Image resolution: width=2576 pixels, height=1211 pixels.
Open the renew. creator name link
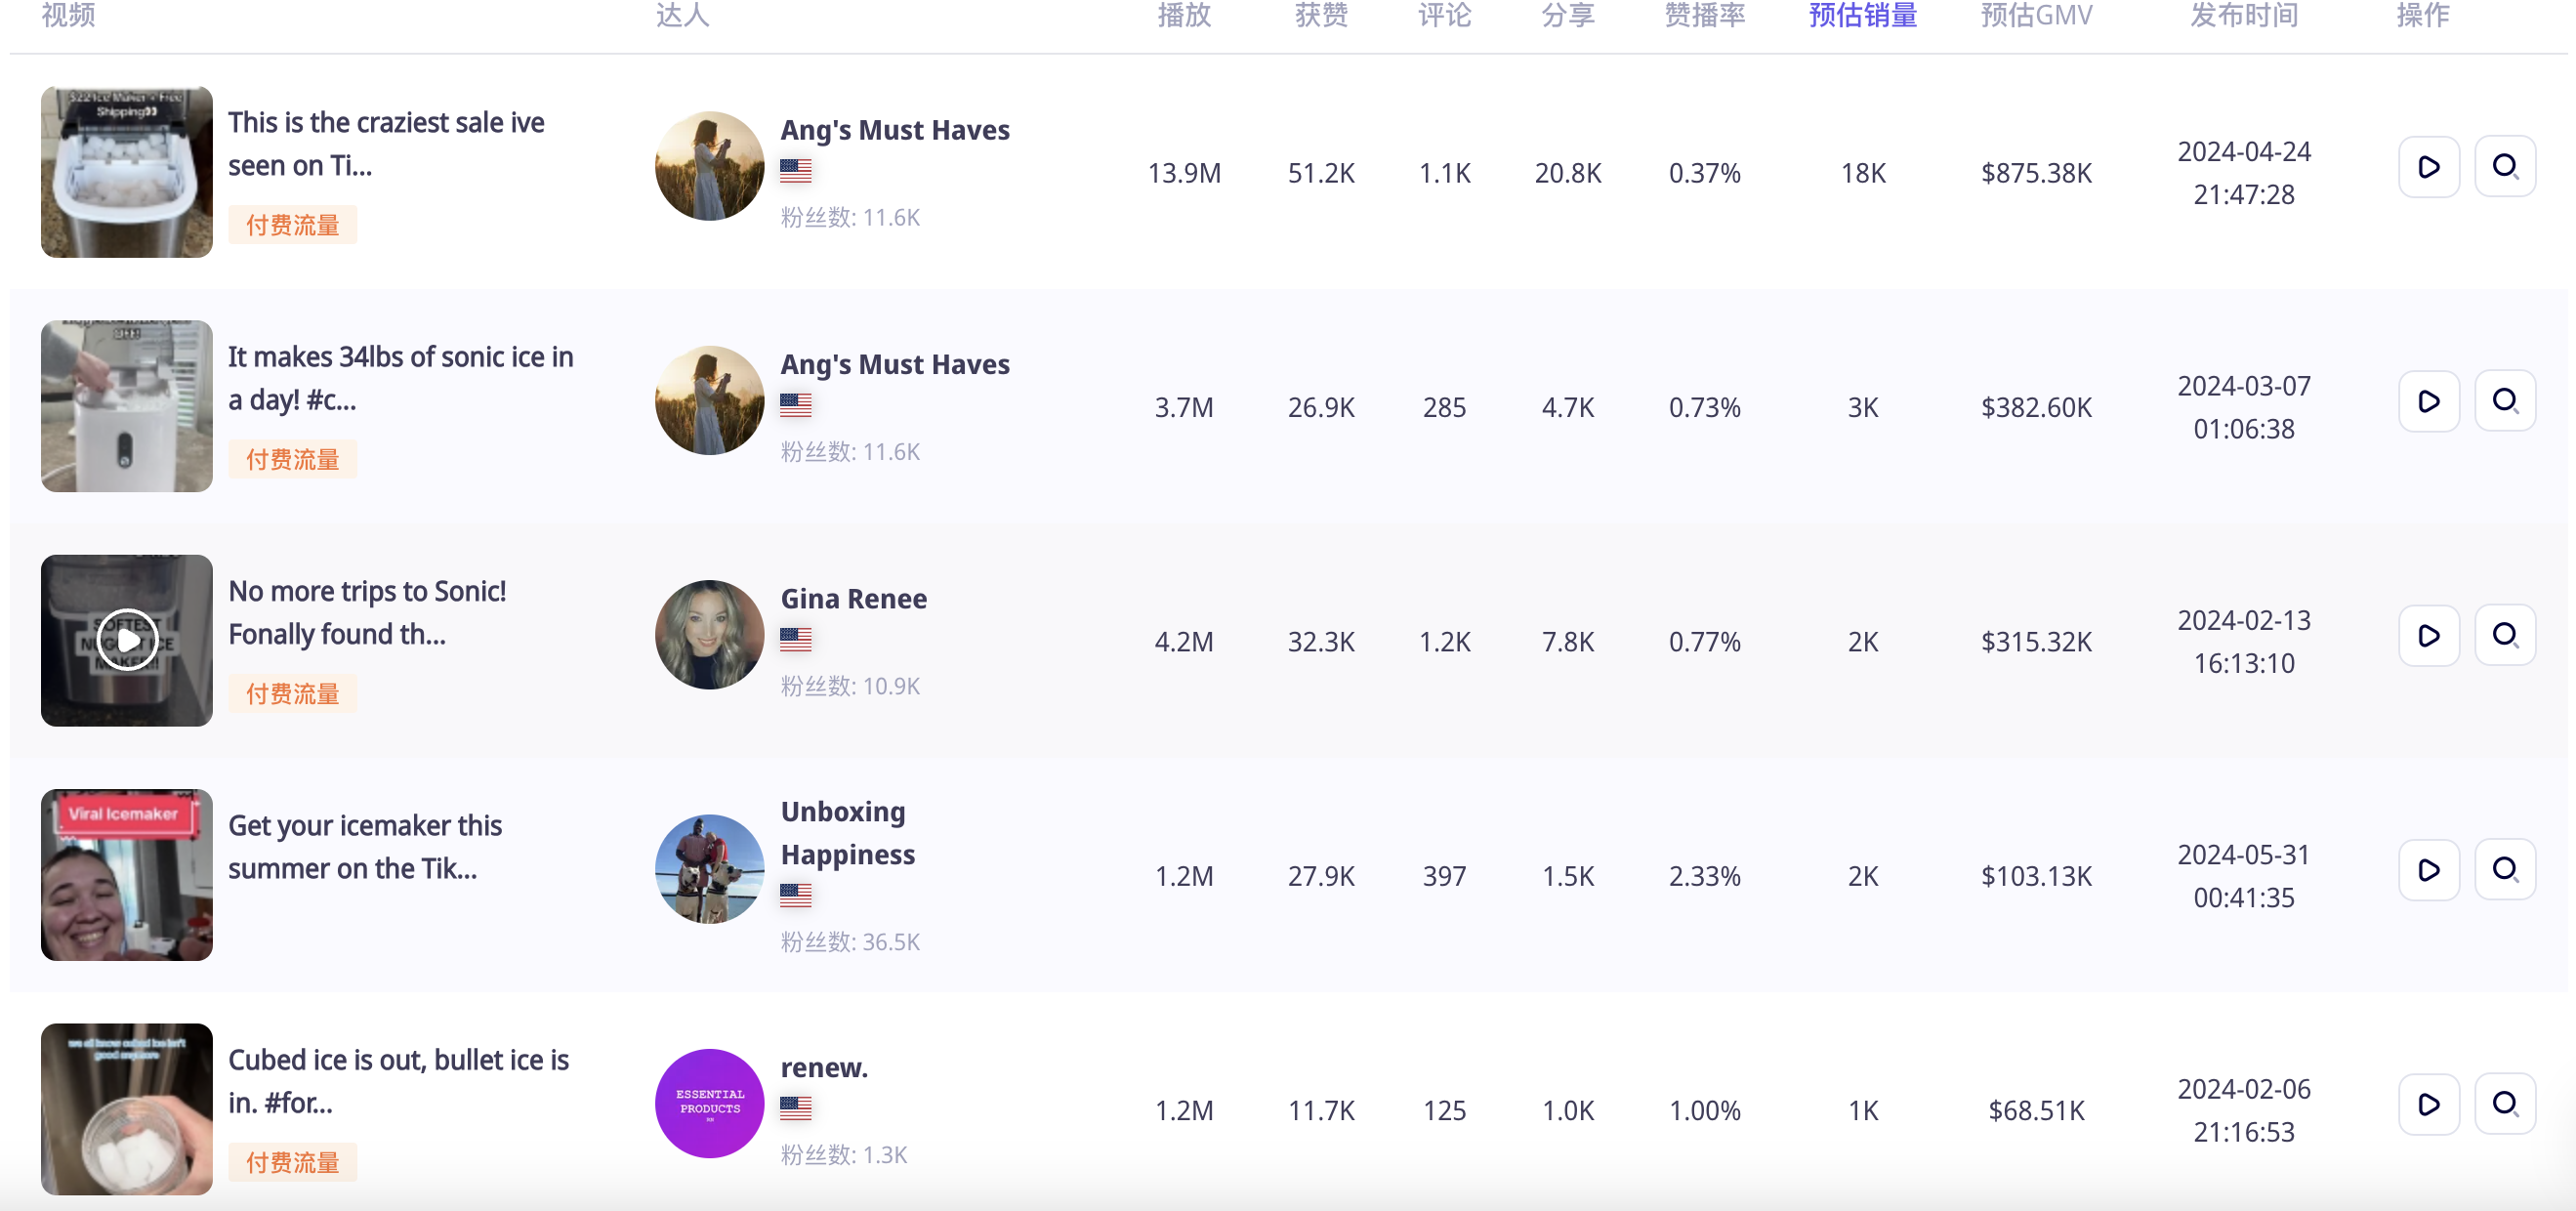click(824, 1067)
